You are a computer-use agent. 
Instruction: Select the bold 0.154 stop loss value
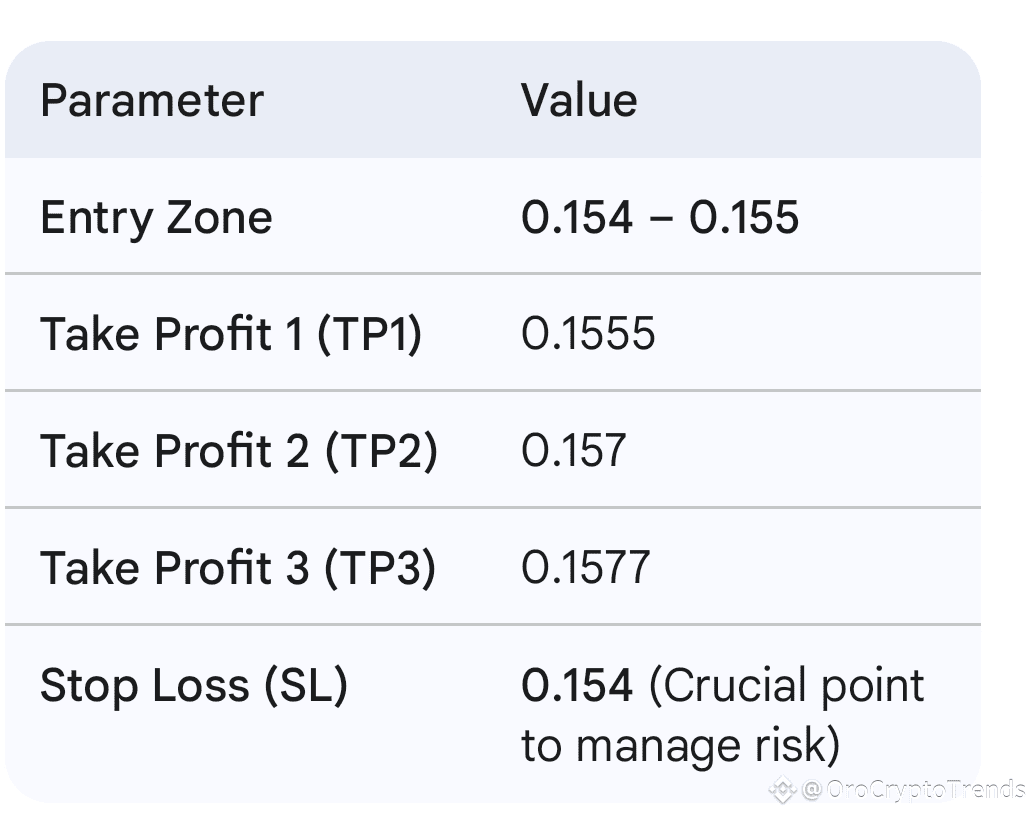click(x=577, y=685)
